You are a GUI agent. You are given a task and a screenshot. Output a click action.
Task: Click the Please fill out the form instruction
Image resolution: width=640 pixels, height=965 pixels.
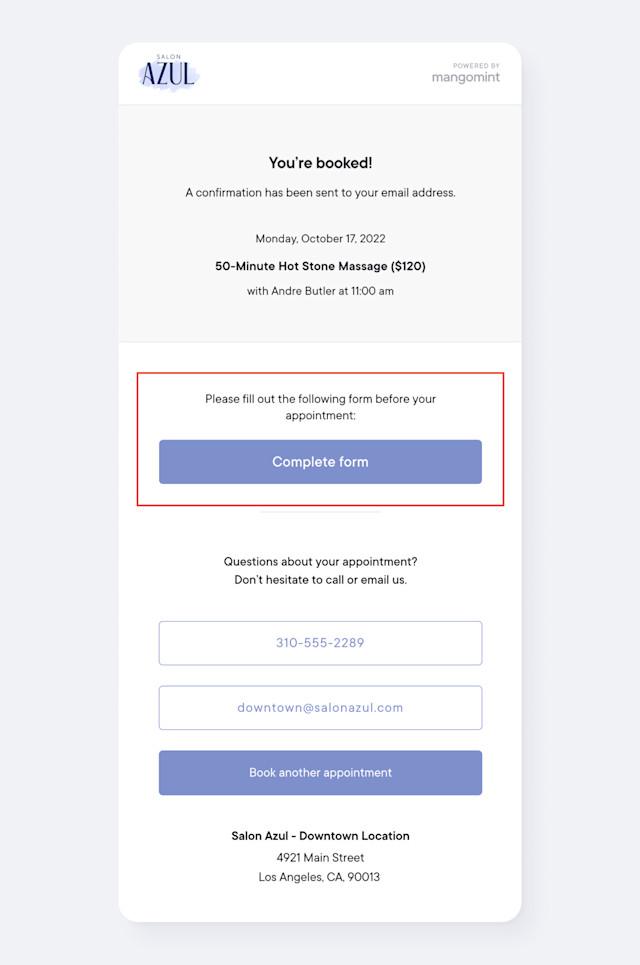pyautogui.click(x=321, y=407)
